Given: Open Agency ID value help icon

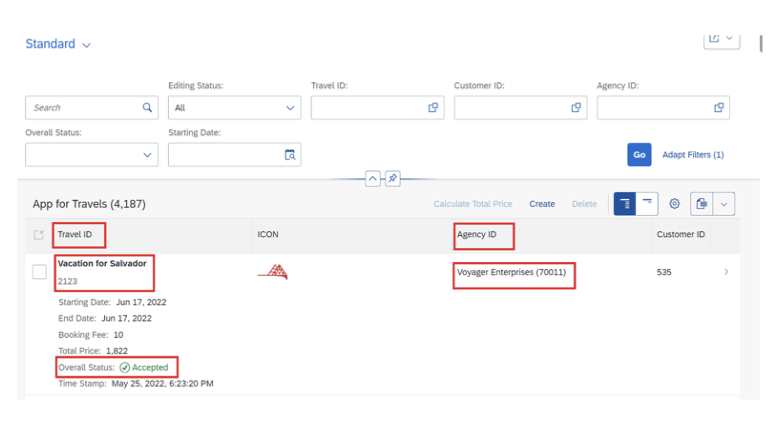Looking at the screenshot, I should [x=719, y=107].
